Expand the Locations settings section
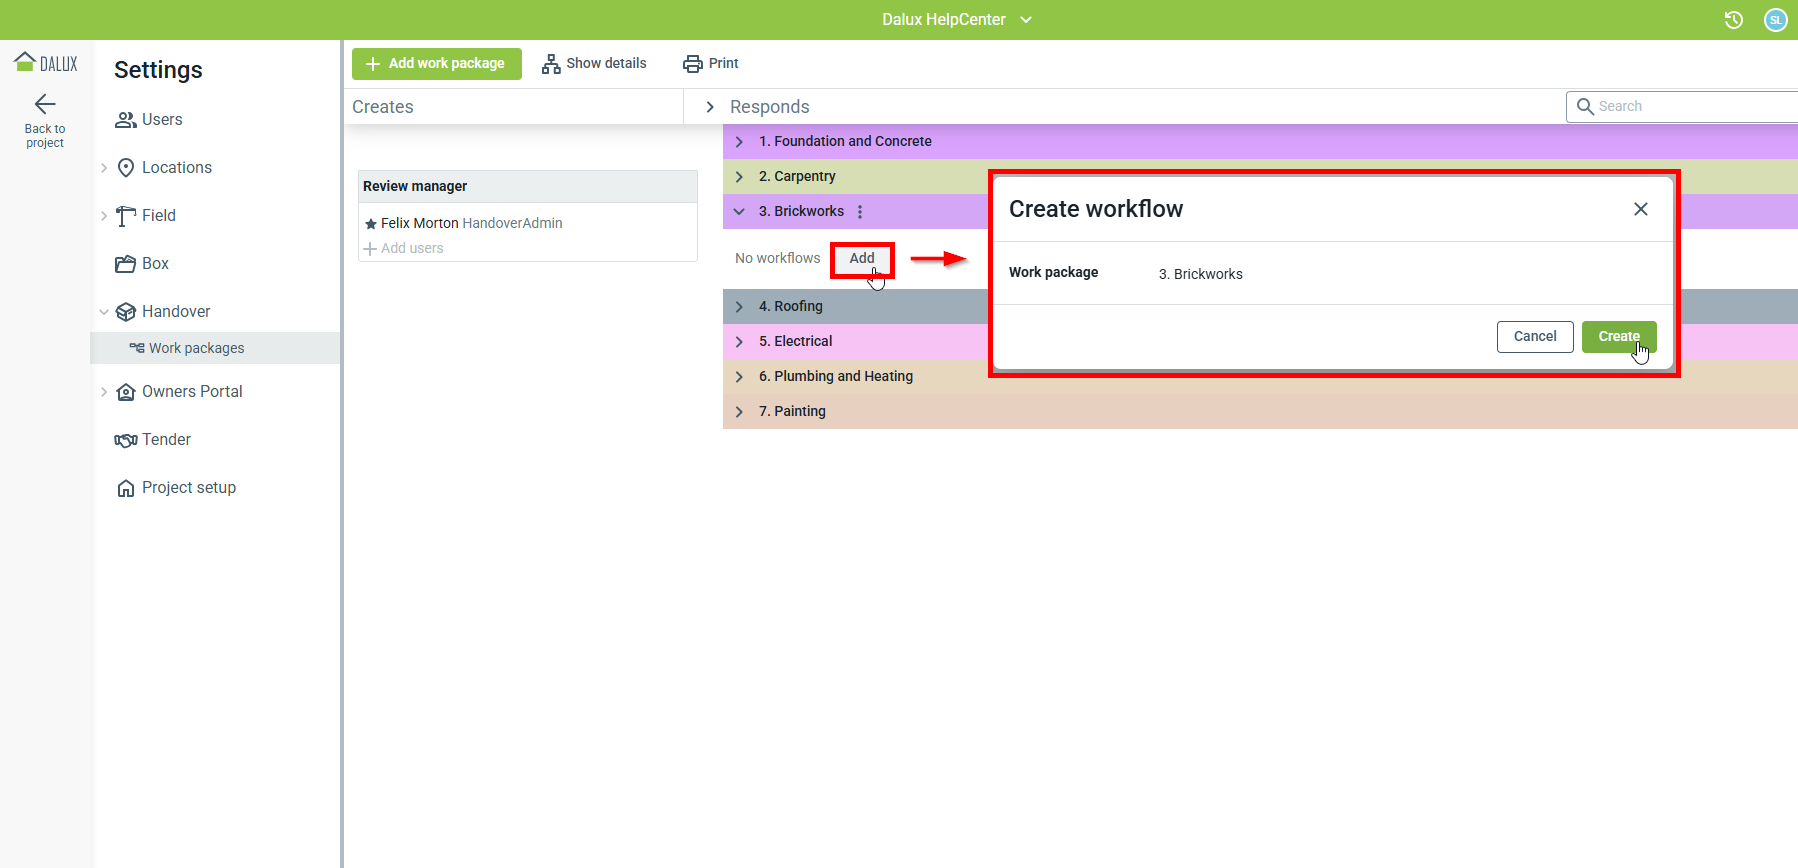Image resolution: width=1798 pixels, height=868 pixels. (104, 168)
